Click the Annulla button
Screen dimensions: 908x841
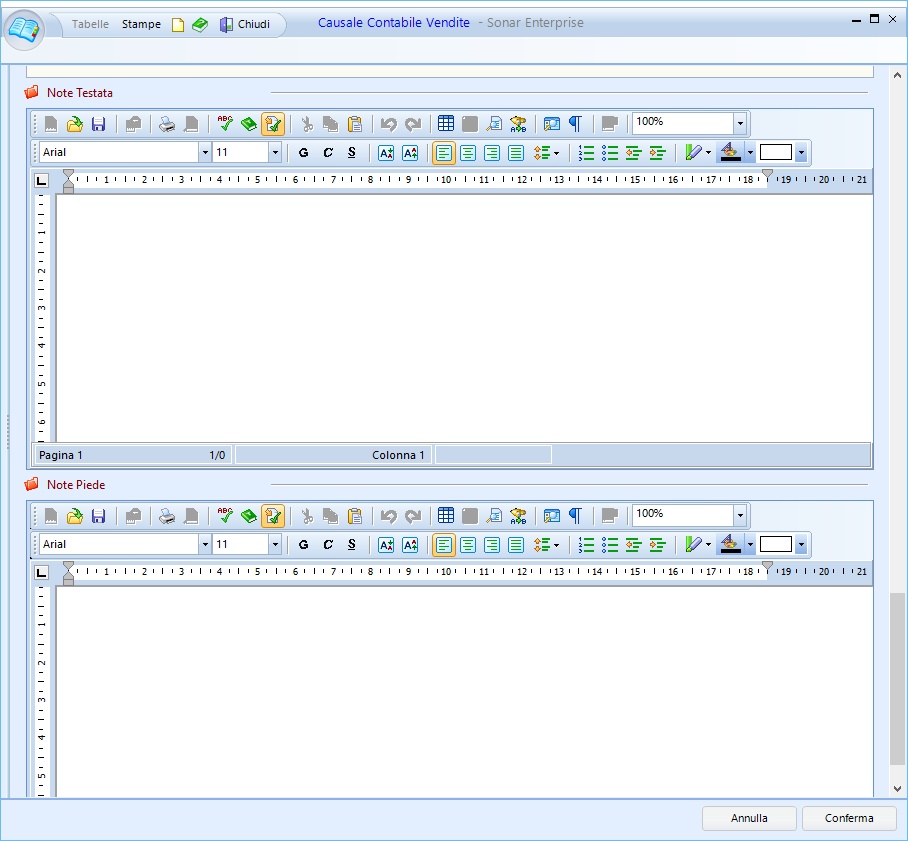point(749,818)
